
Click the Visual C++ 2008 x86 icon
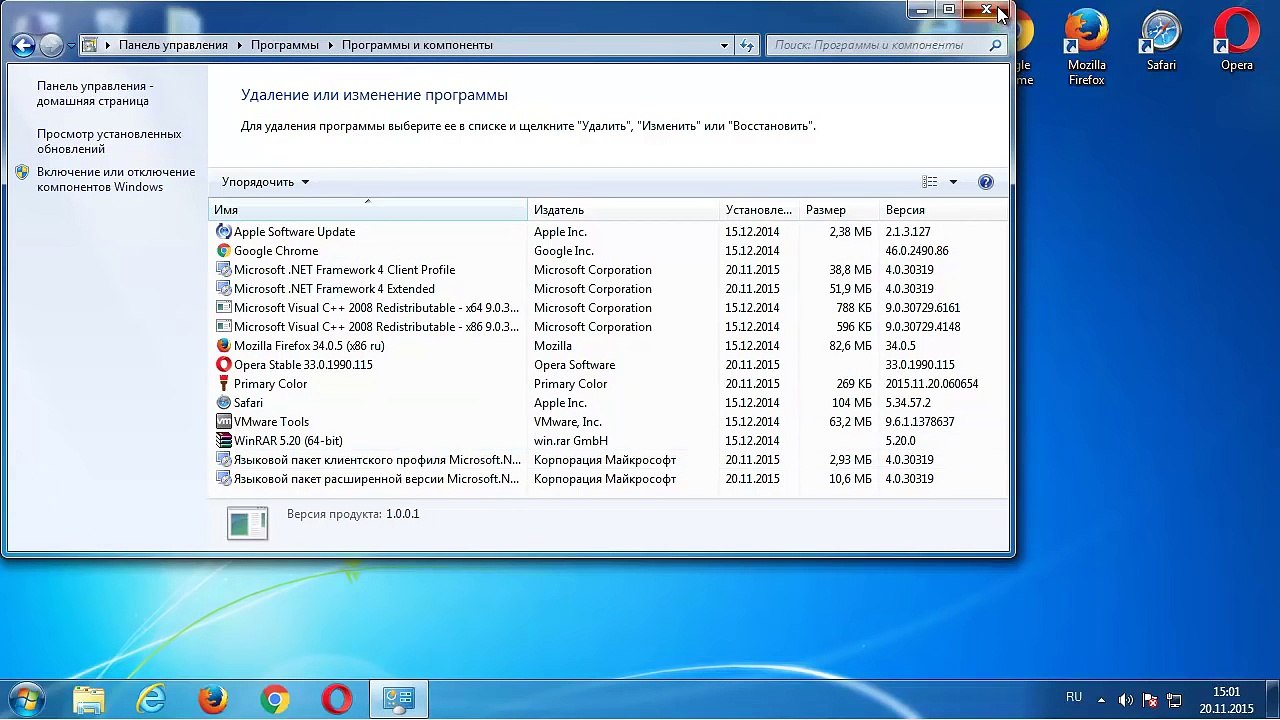point(224,327)
